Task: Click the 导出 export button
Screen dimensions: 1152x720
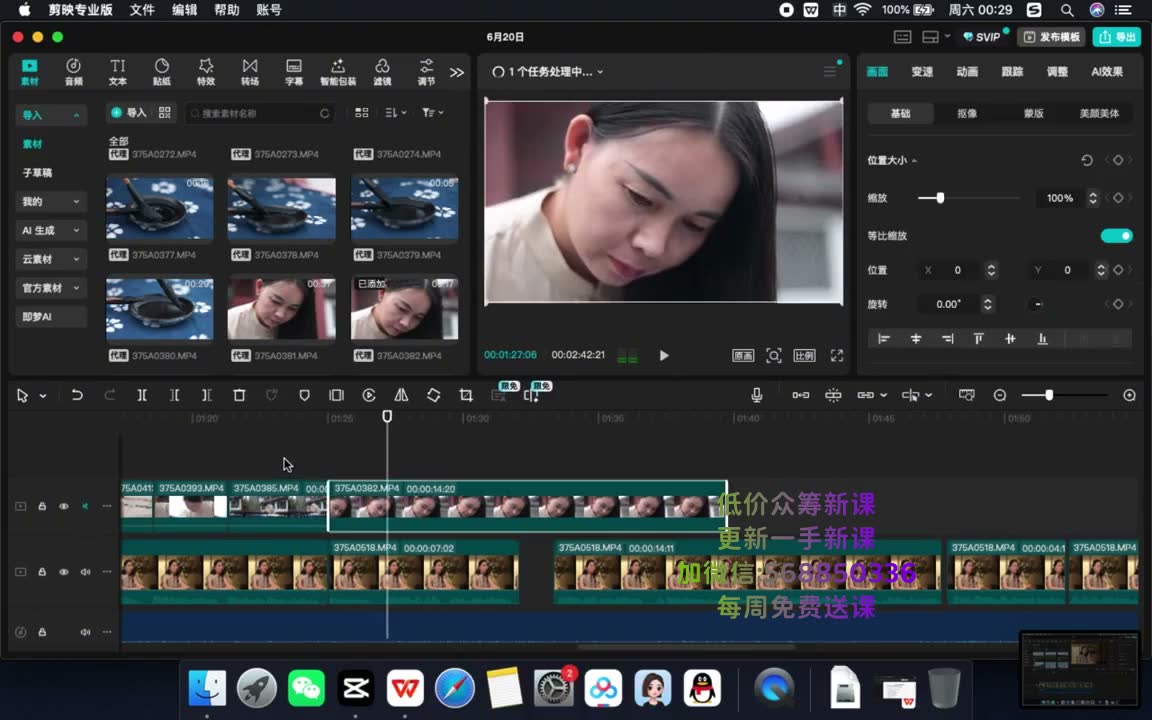Action: [1116, 37]
